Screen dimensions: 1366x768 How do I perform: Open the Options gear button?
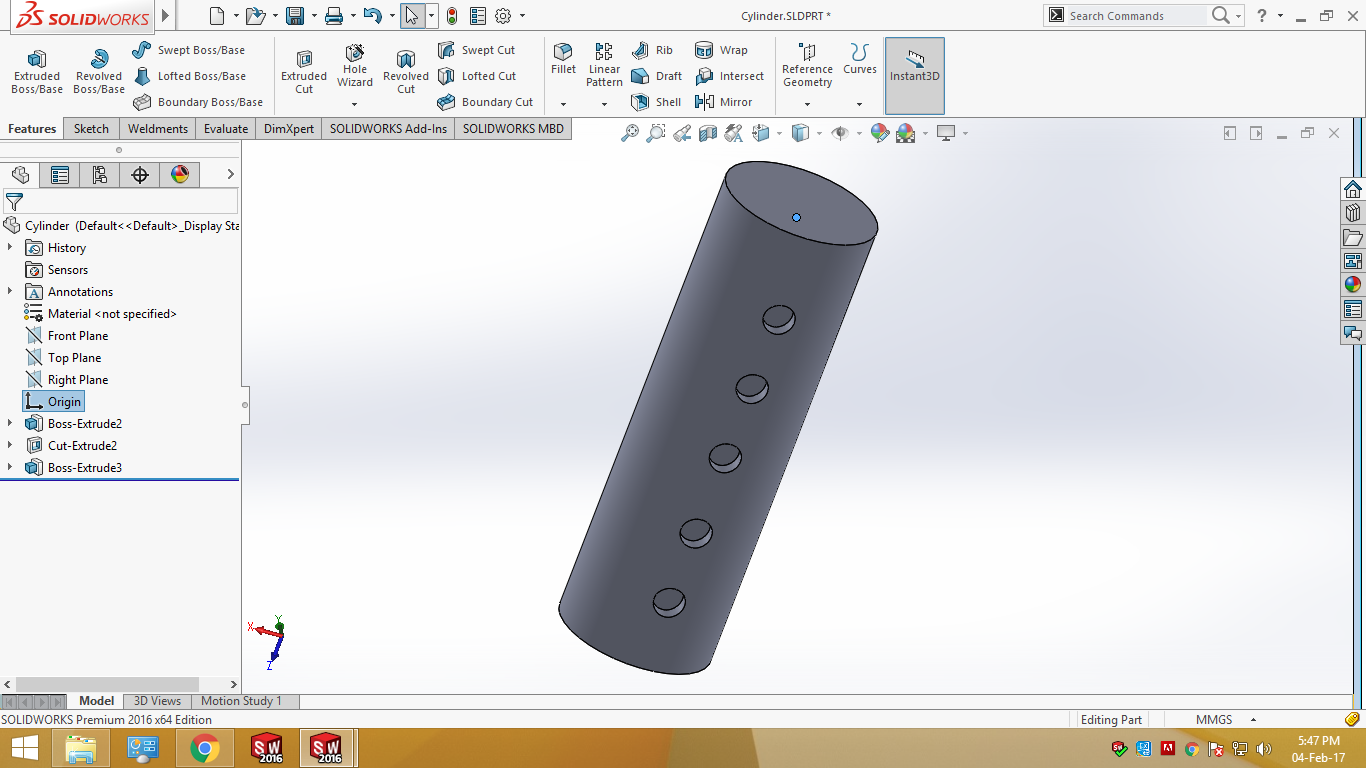tap(503, 16)
